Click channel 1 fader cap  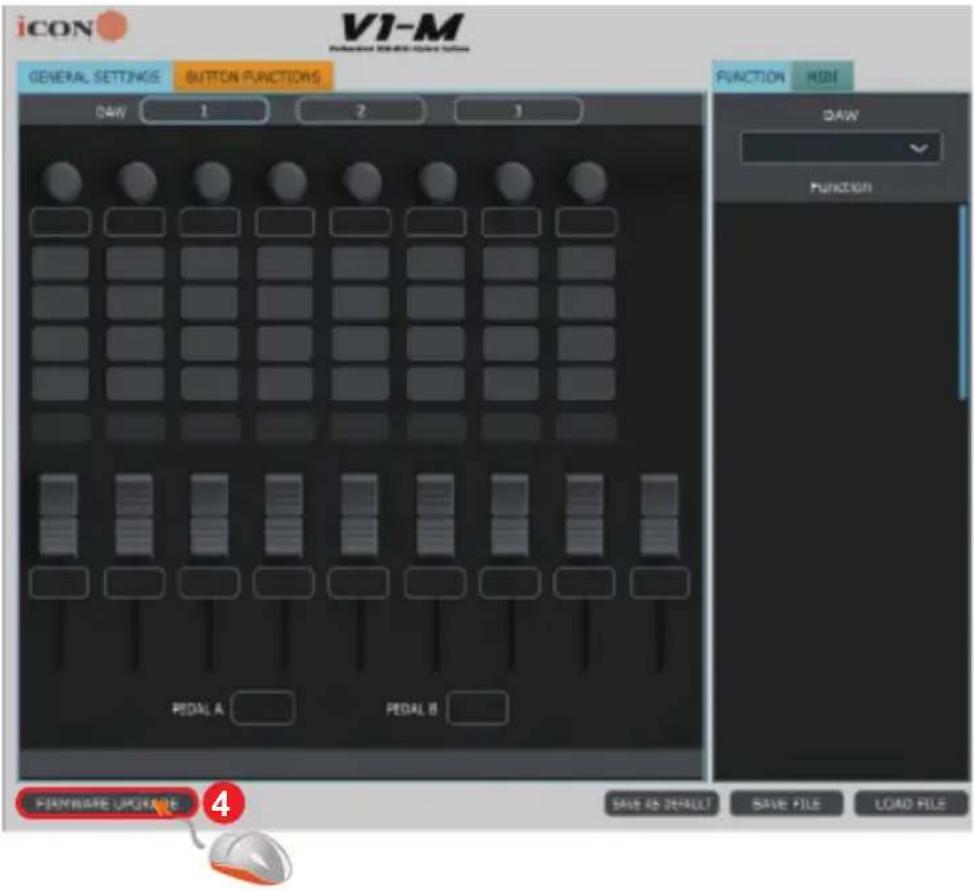pyautogui.click(x=59, y=515)
